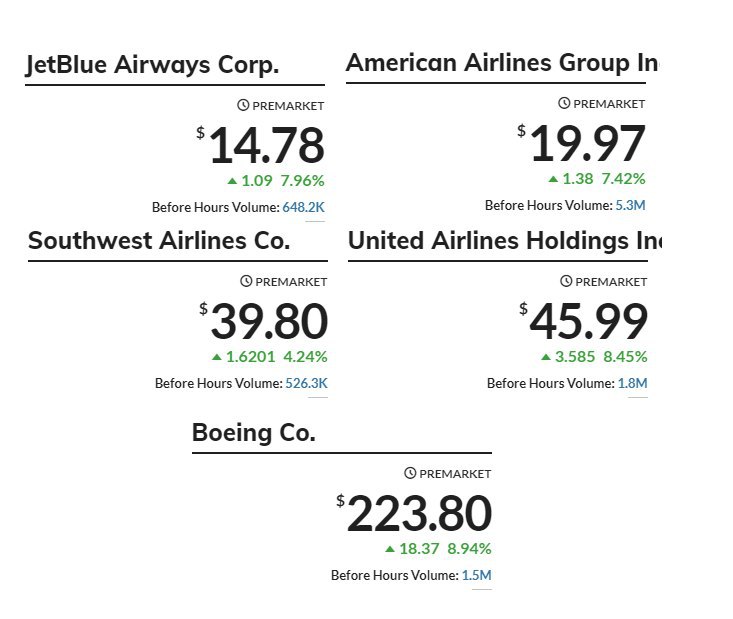Open the JetBlue Airways Corp. heading
The image size is (733, 619).
[152, 65]
